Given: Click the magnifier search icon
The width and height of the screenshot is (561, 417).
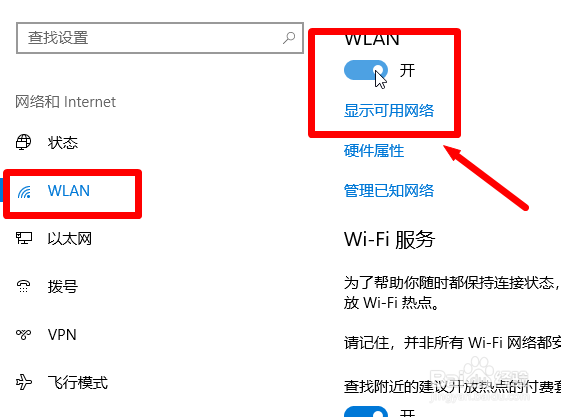Looking at the screenshot, I should pyautogui.click(x=289, y=38).
